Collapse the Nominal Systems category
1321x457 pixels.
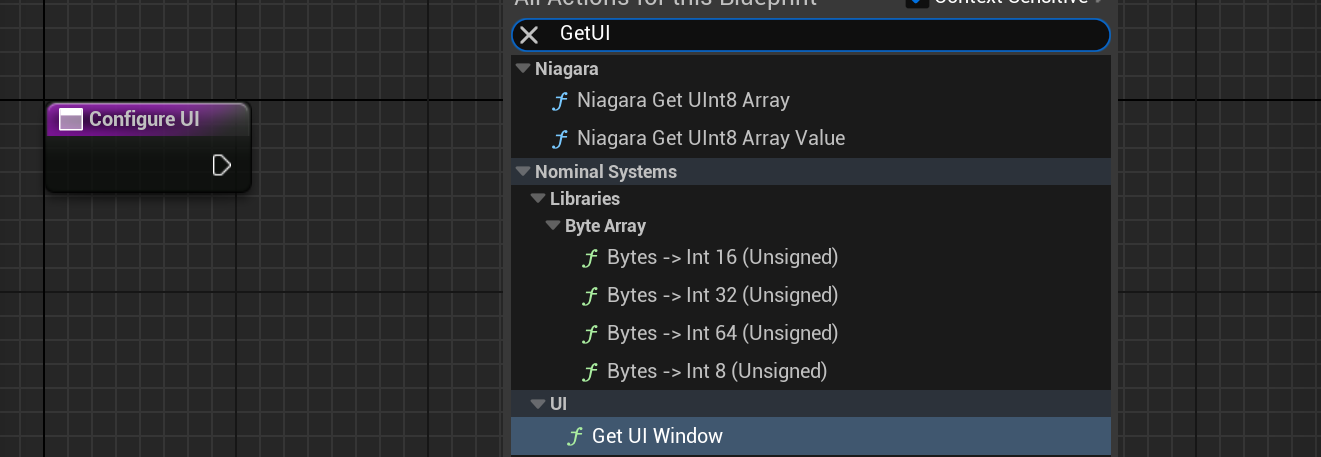523,172
